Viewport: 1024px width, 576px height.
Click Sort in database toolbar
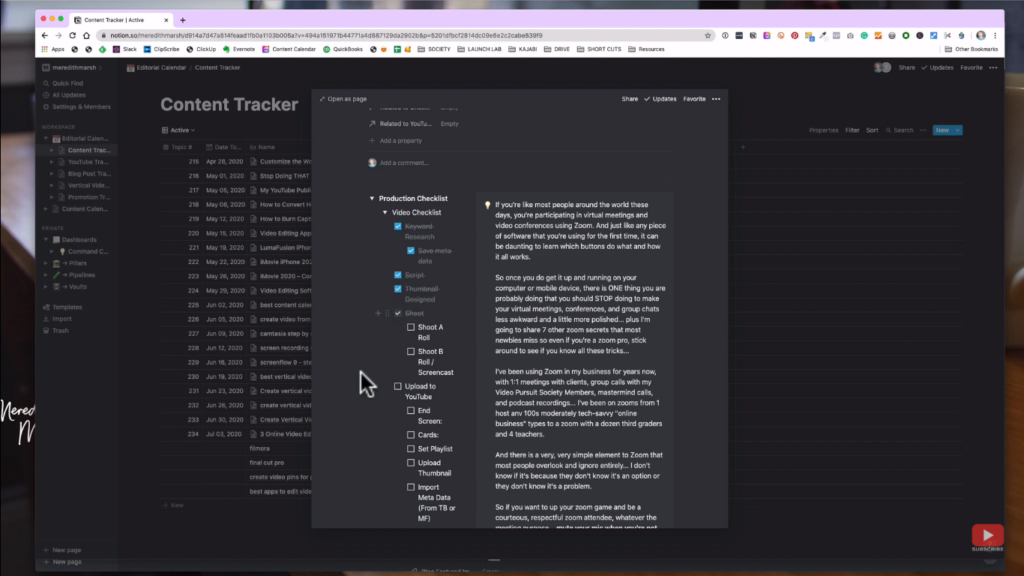[x=872, y=131]
